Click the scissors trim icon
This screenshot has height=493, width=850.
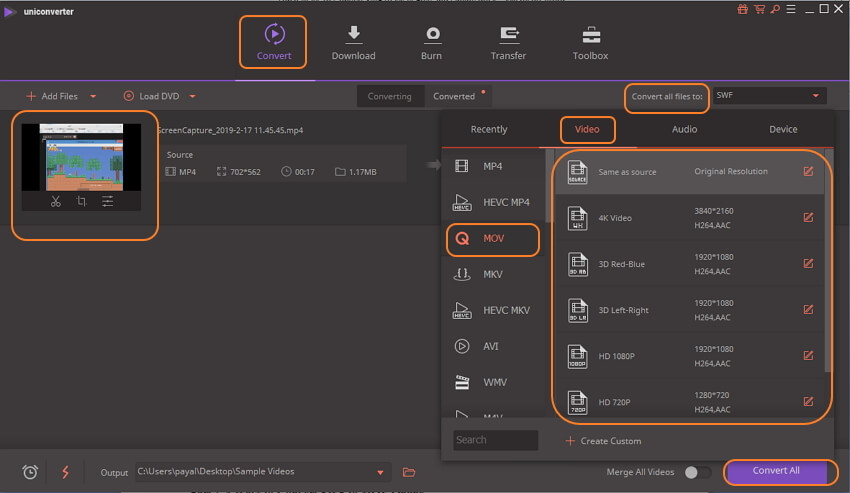55,201
